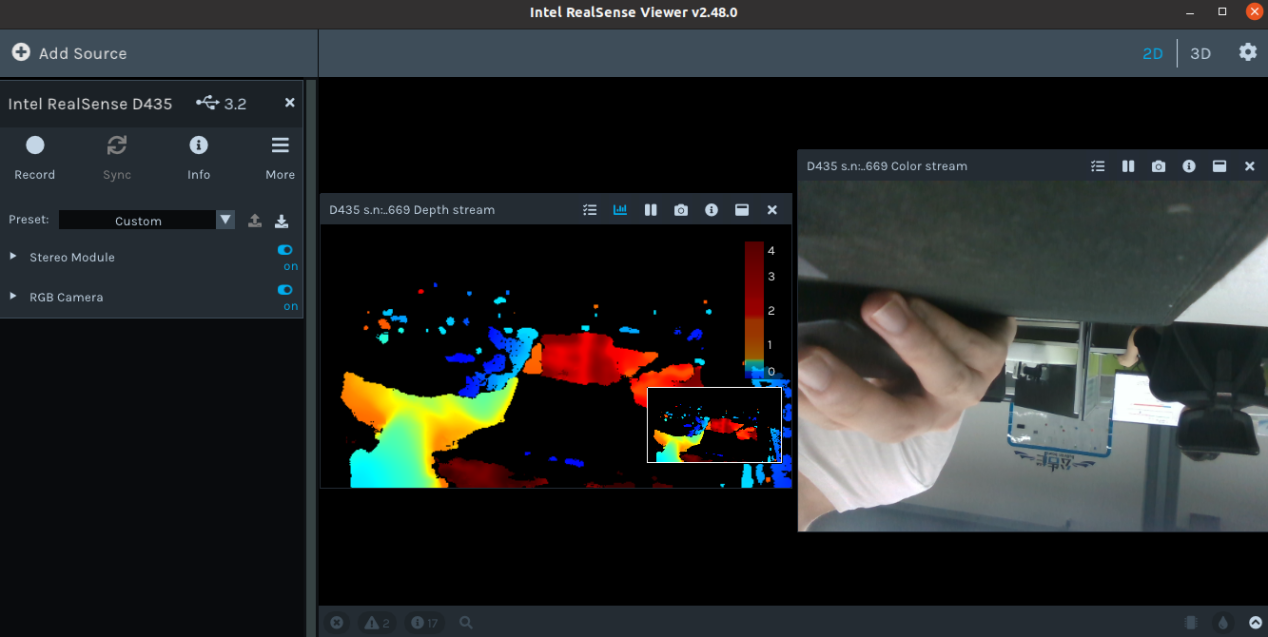1268x637 pixels.
Task: Click Add Source
Action: 70,53
